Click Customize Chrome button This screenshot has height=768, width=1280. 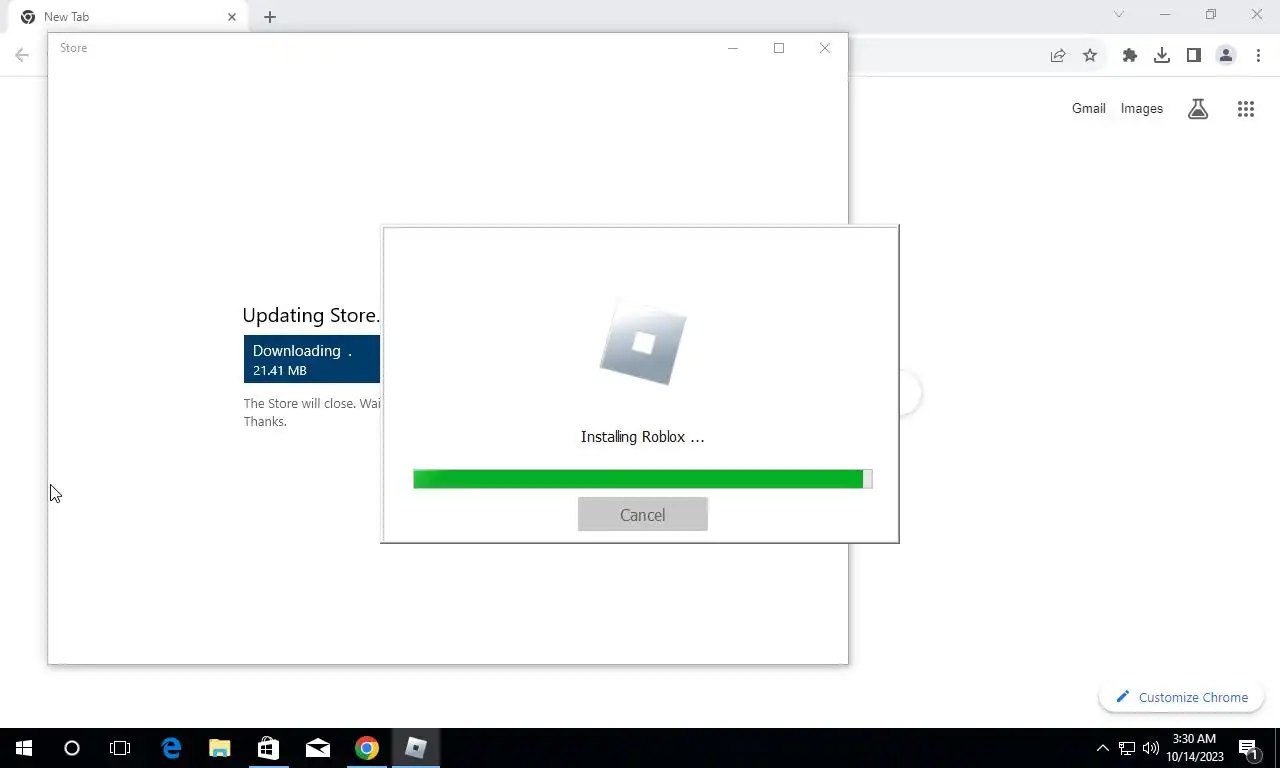coord(1182,697)
